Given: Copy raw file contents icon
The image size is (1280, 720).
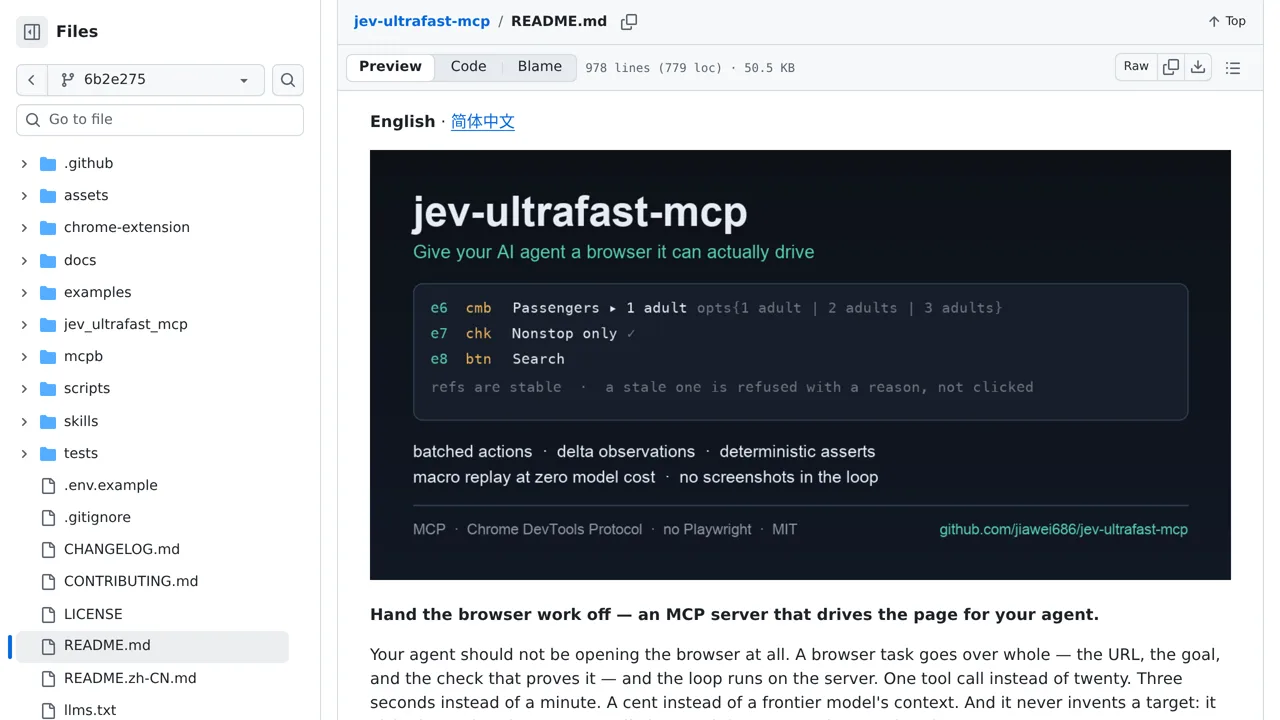Looking at the screenshot, I should (1171, 67).
